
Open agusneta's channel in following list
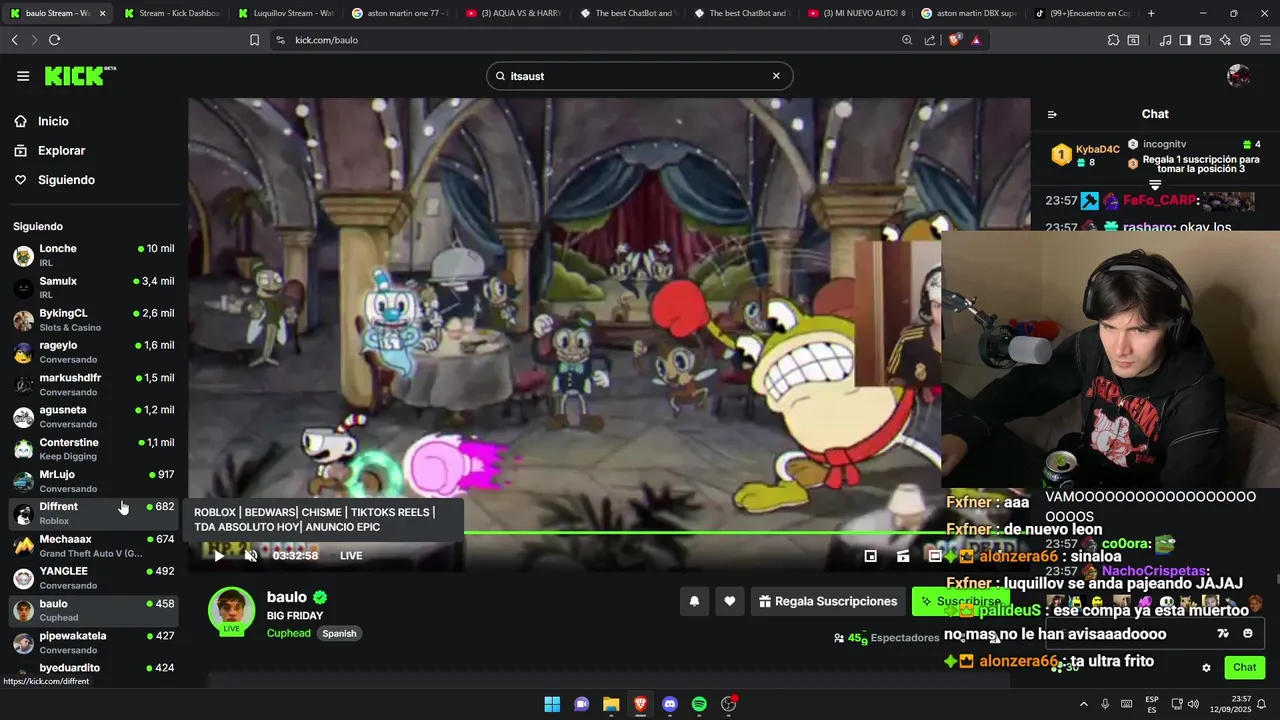pyautogui.click(x=94, y=417)
